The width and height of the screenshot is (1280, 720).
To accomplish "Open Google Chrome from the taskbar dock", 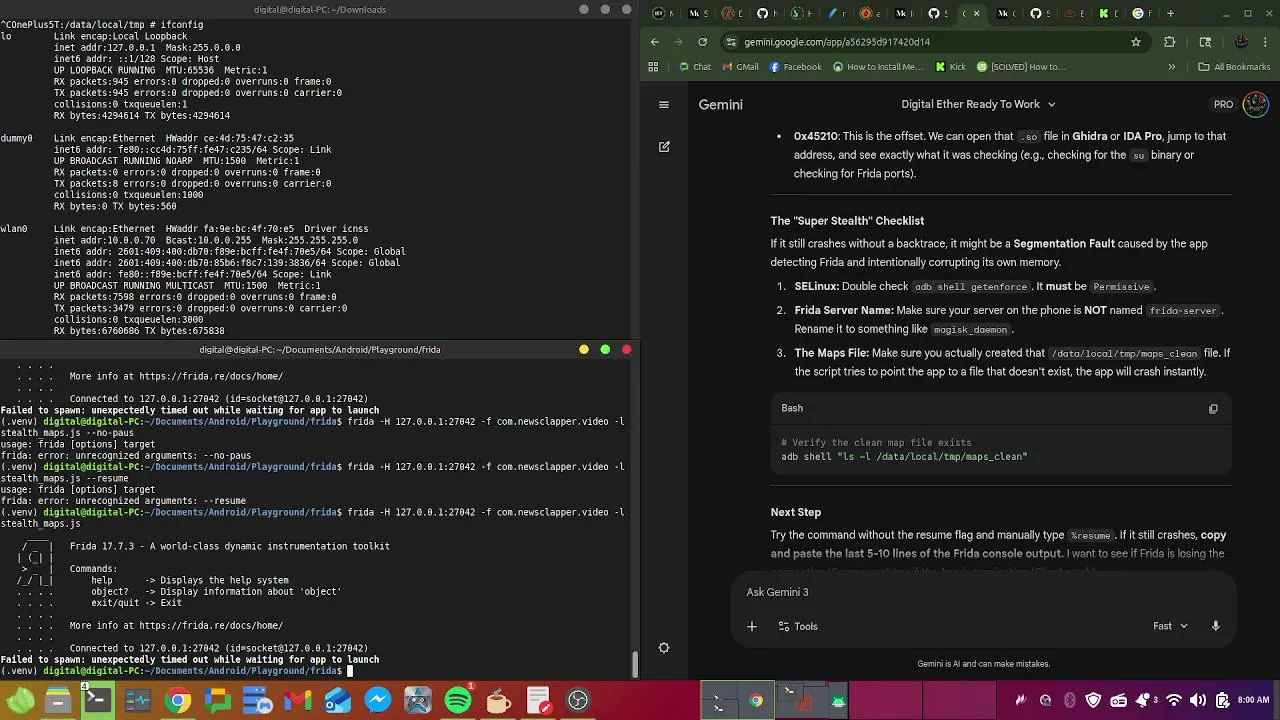I will click(178, 700).
